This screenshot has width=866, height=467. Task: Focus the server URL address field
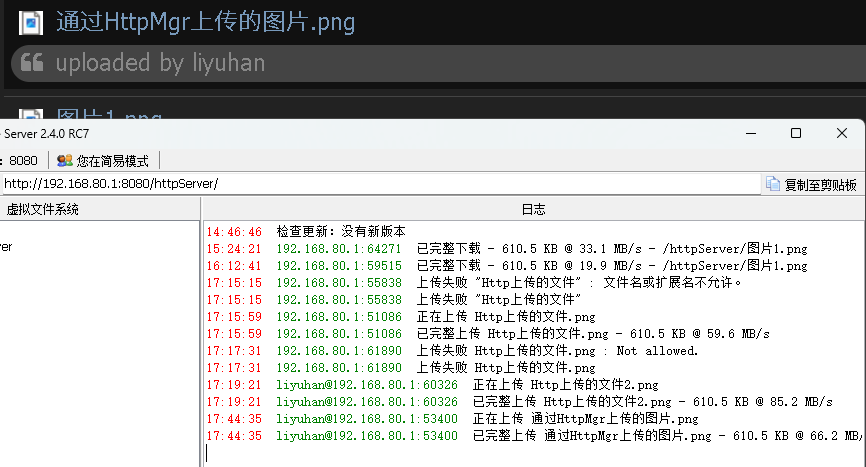coord(381,184)
